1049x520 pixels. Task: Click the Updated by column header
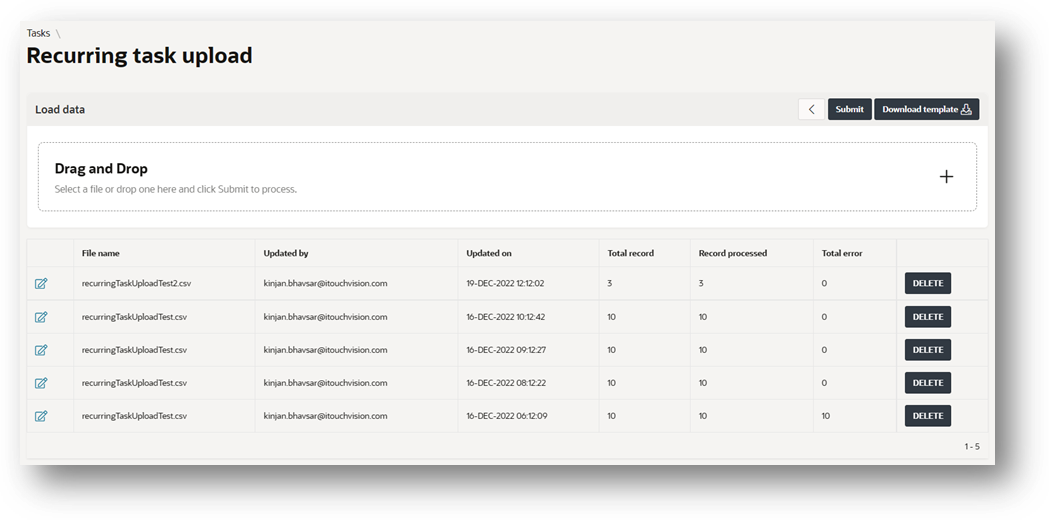[x=286, y=254]
